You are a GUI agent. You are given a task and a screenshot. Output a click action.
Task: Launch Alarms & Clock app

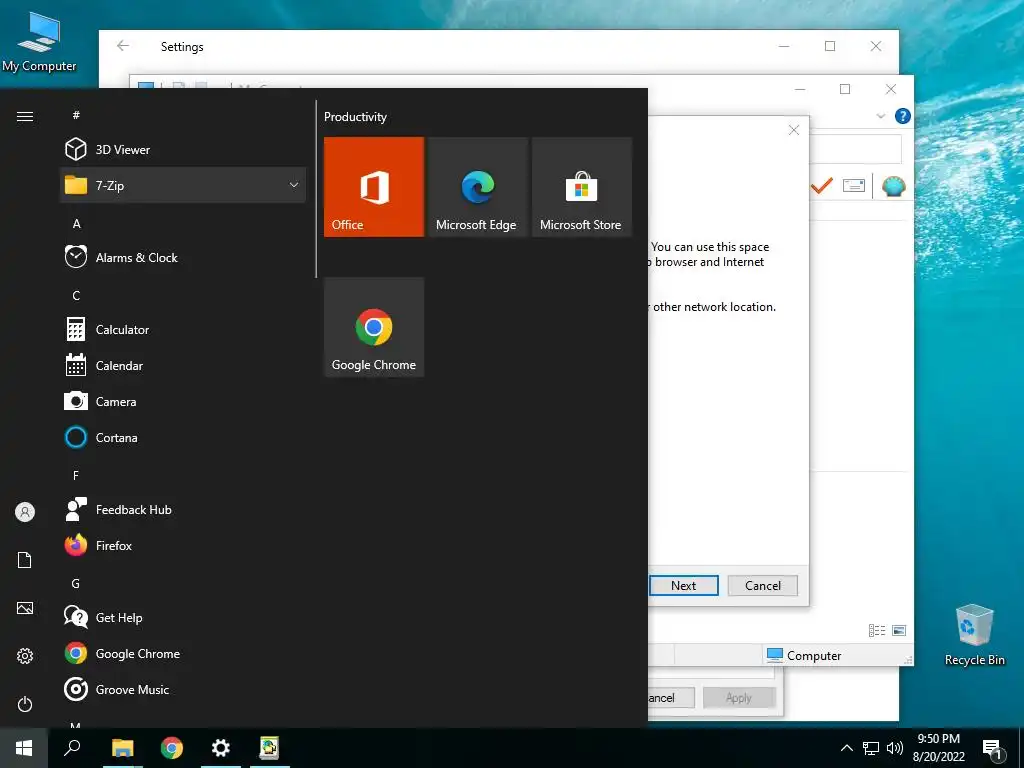pyautogui.click(x=183, y=257)
